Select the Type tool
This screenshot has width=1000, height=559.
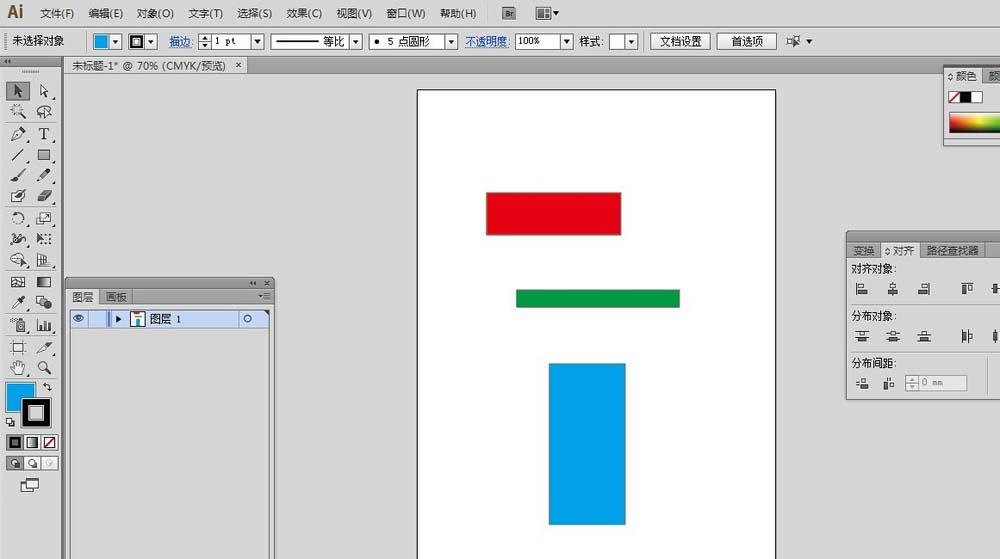tap(44, 134)
